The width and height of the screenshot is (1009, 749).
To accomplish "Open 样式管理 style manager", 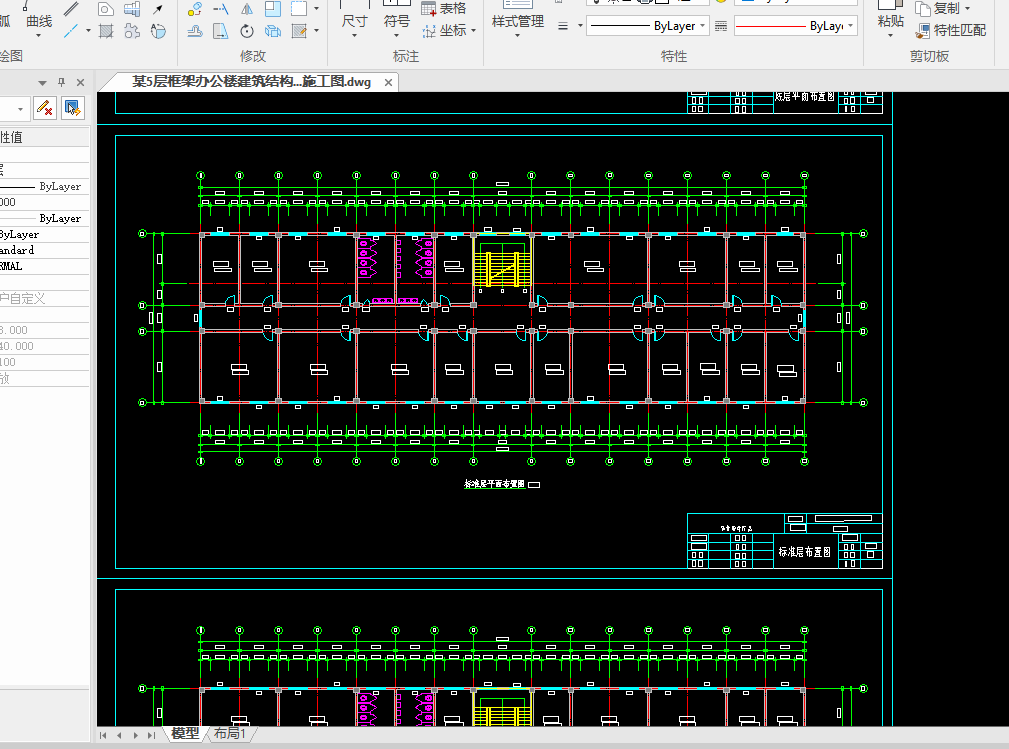I will tap(517, 20).
